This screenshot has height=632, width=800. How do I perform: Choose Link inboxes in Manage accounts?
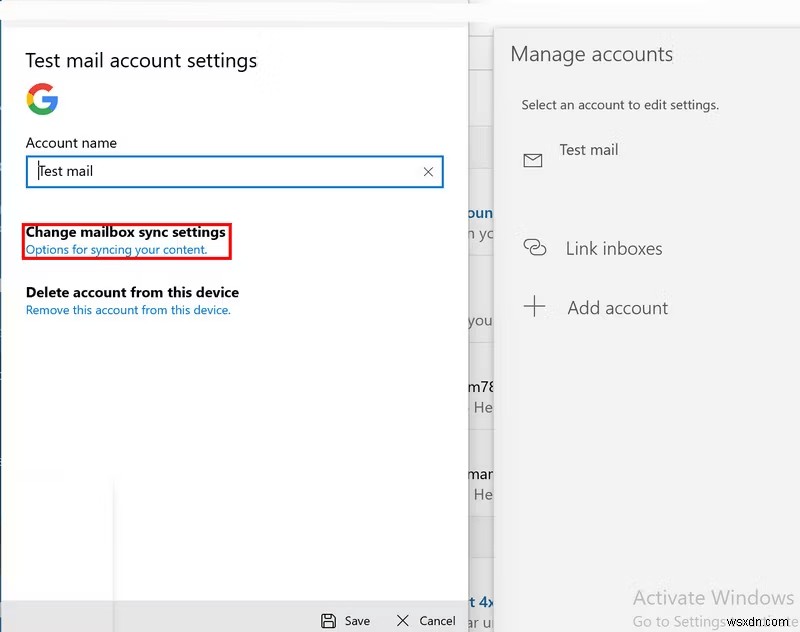tap(614, 248)
